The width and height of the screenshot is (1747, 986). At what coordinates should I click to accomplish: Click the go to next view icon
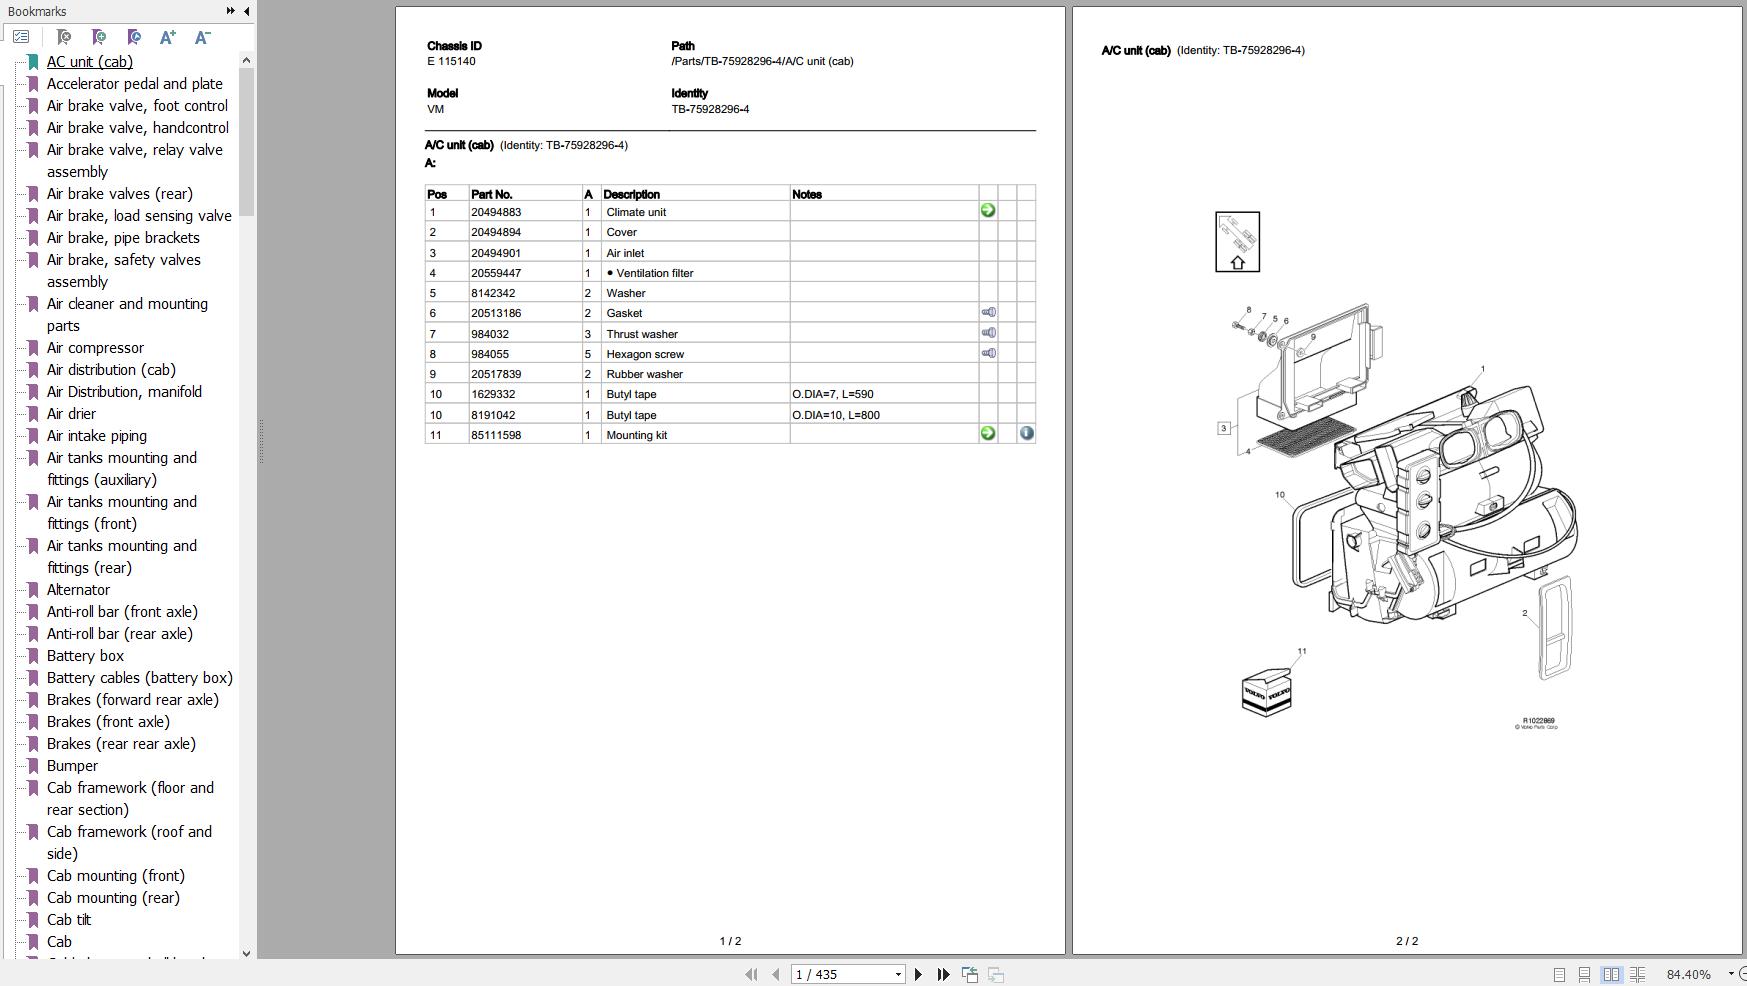[996, 974]
